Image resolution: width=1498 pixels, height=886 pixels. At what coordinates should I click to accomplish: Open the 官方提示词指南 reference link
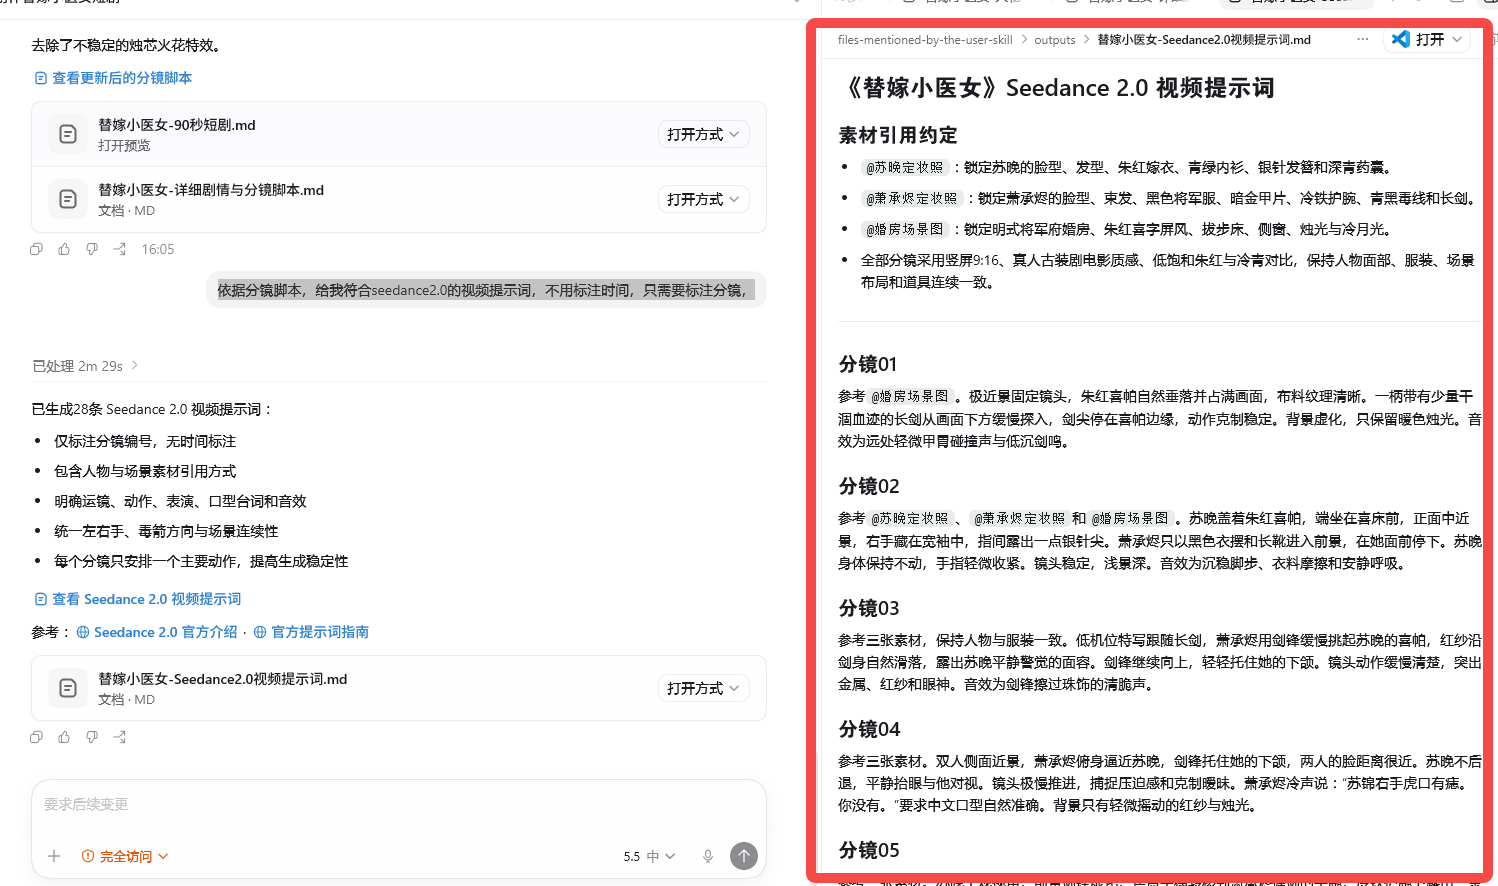coord(311,632)
